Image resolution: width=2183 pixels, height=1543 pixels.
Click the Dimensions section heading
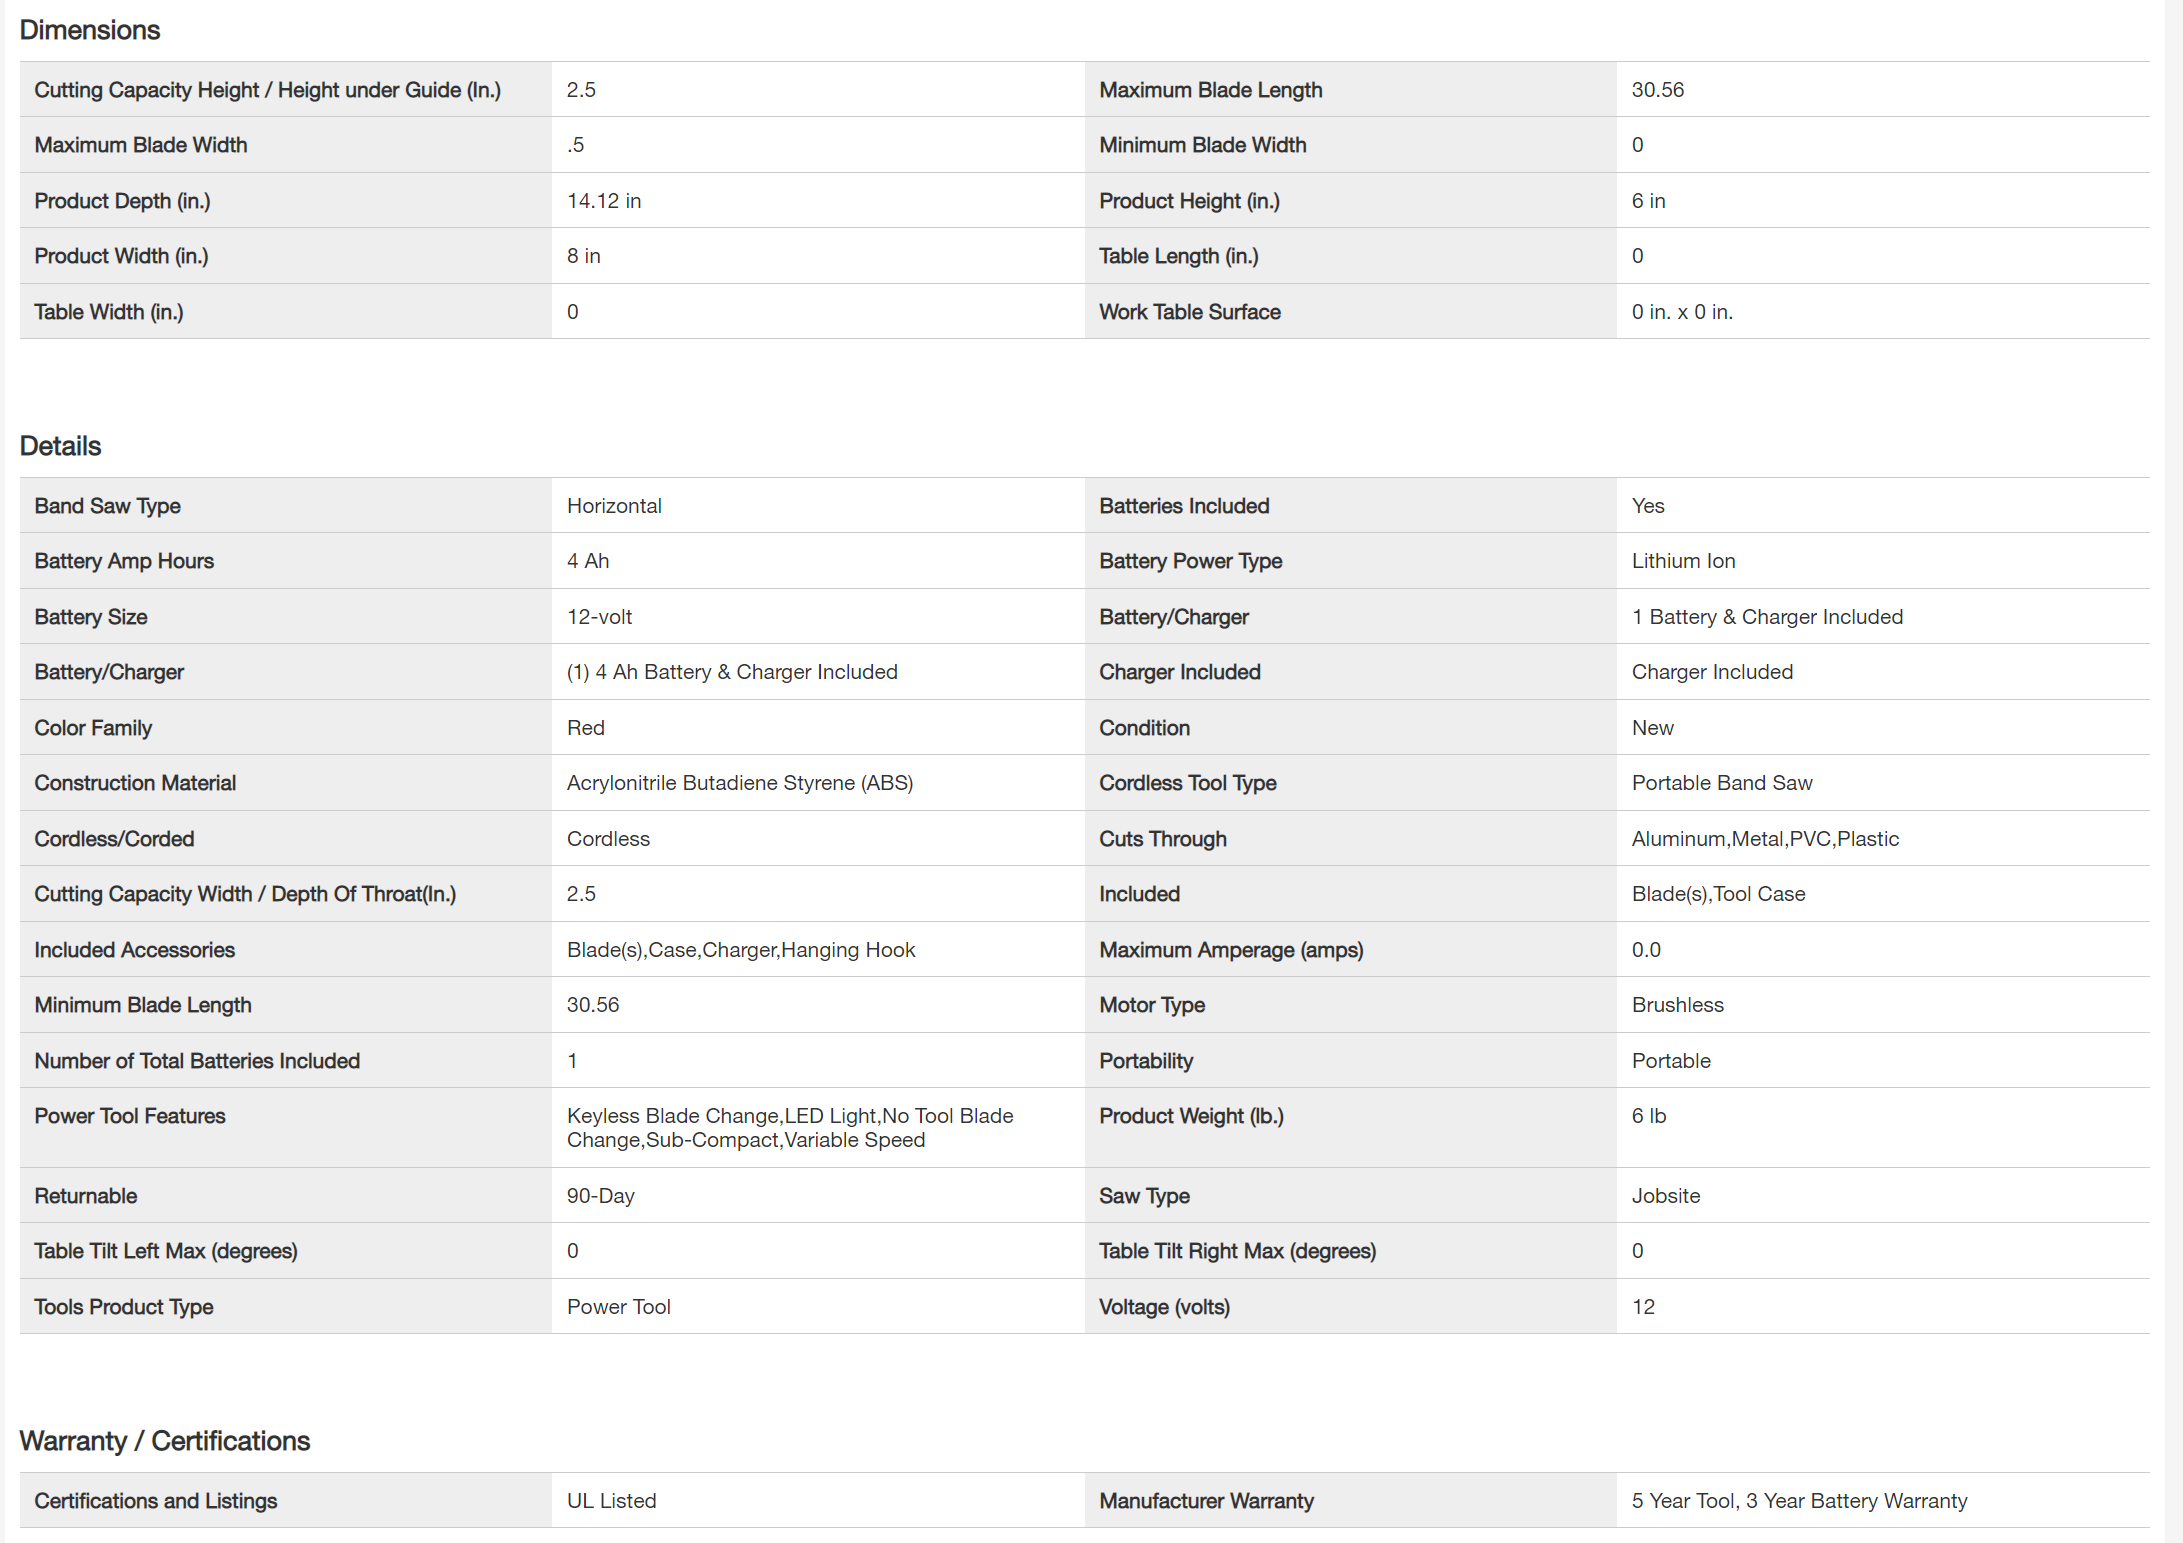coord(90,30)
